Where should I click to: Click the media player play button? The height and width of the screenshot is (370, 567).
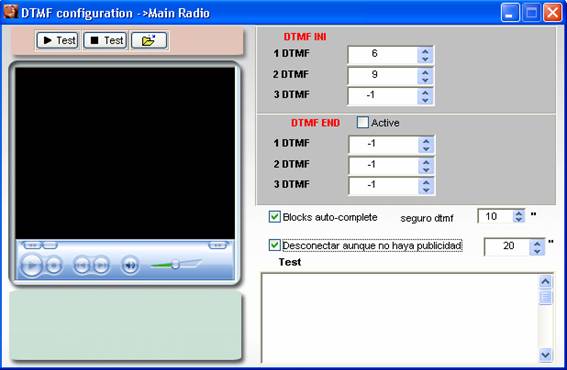[31, 266]
